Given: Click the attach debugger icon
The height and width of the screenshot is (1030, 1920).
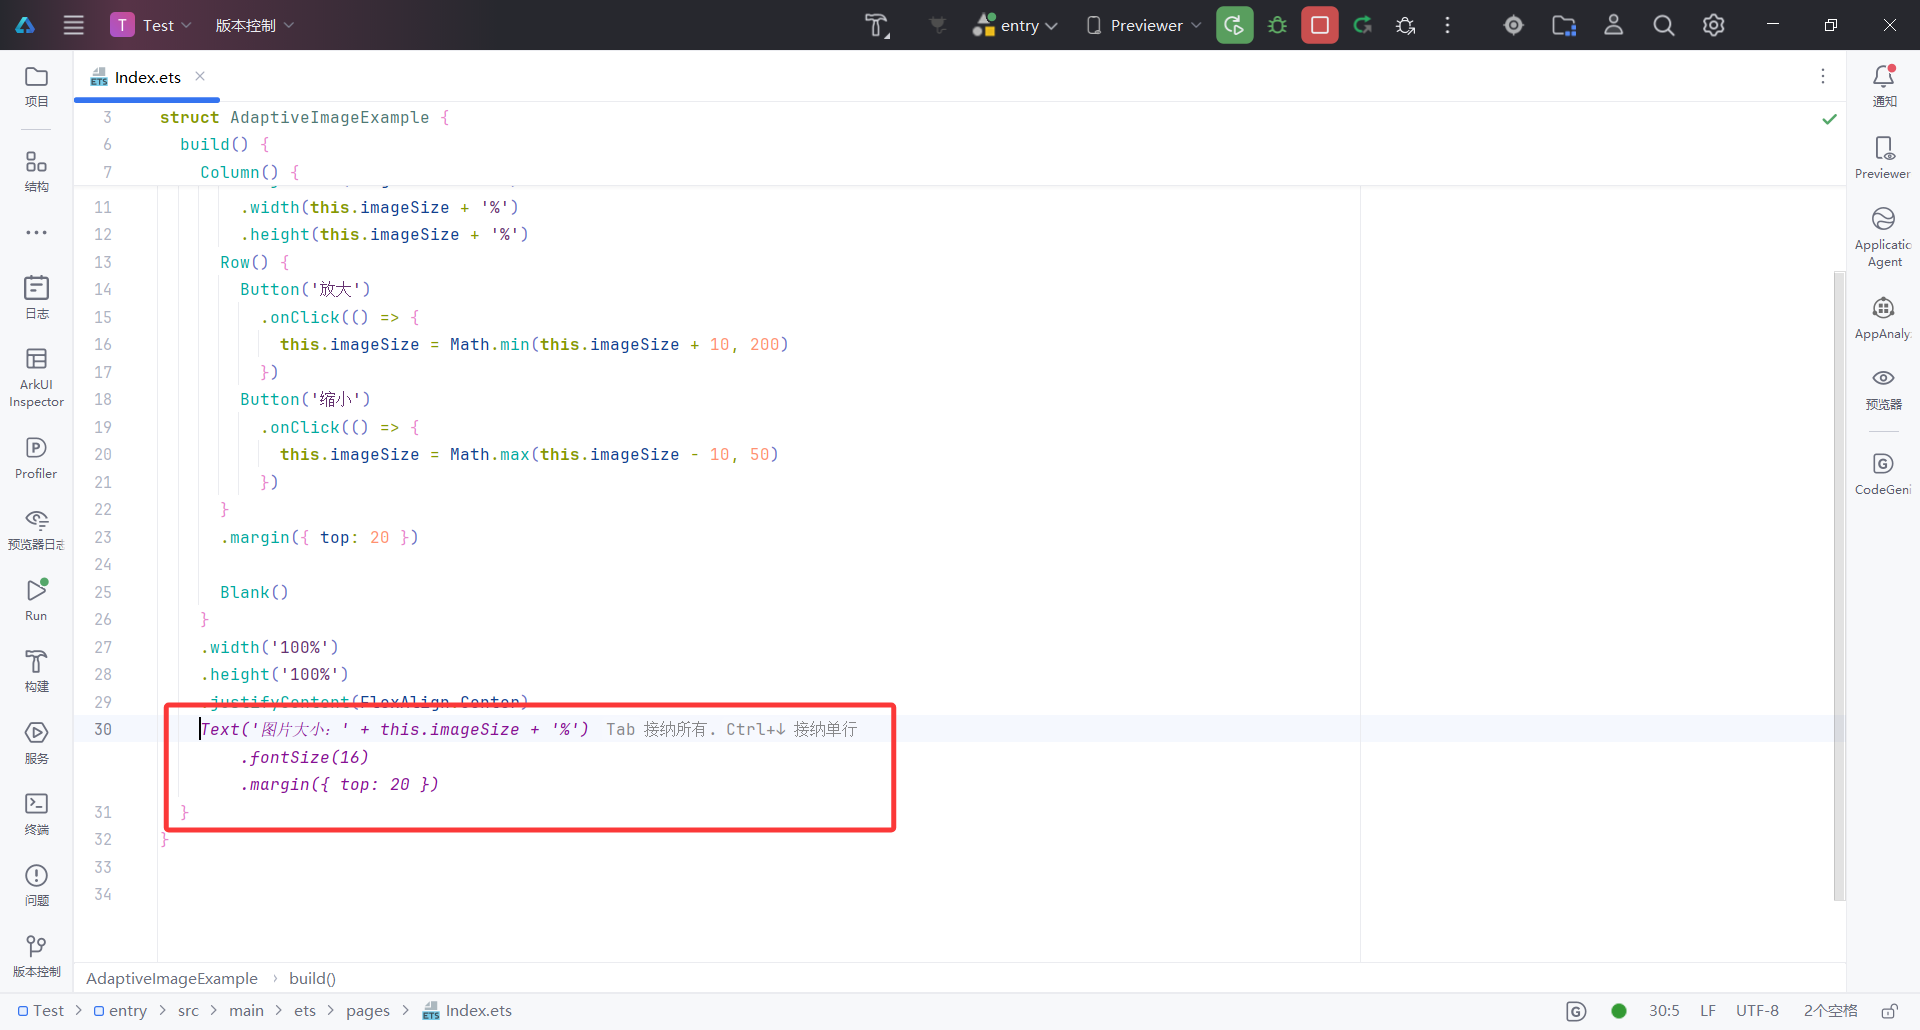Looking at the screenshot, I should click(x=1405, y=25).
